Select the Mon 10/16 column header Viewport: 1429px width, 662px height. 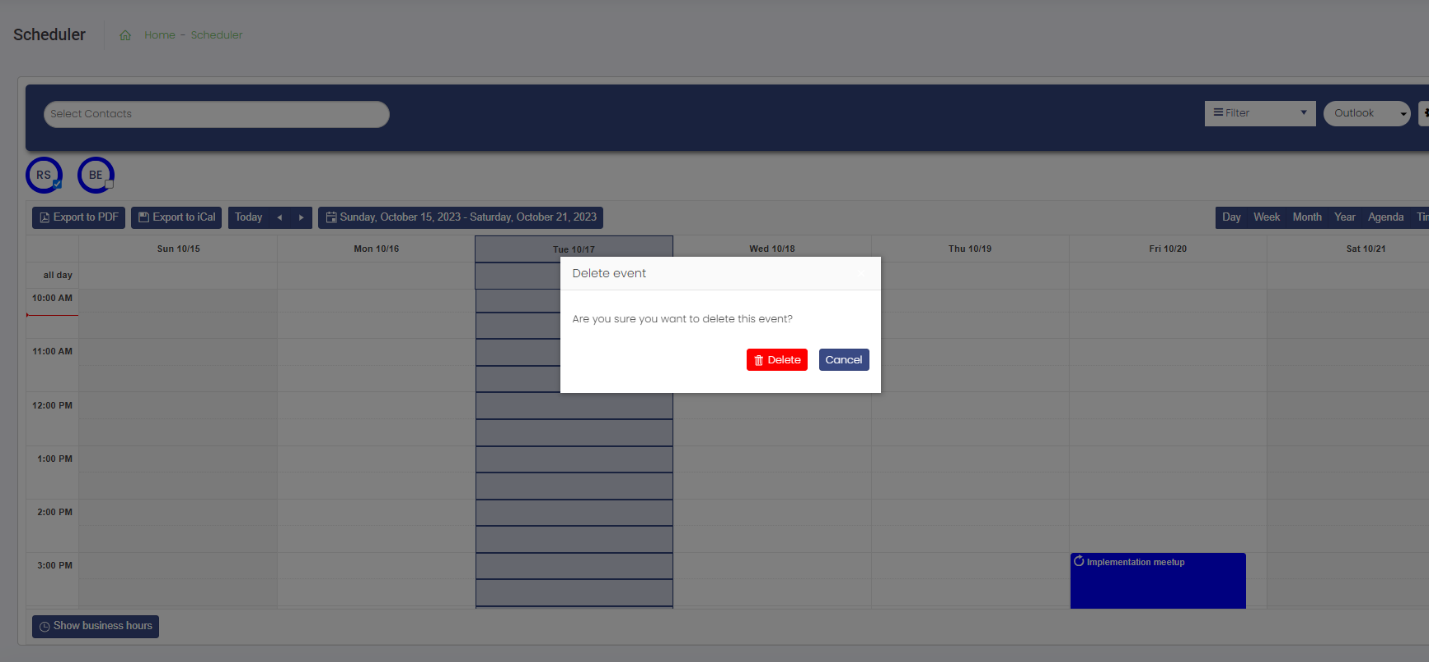(376, 249)
